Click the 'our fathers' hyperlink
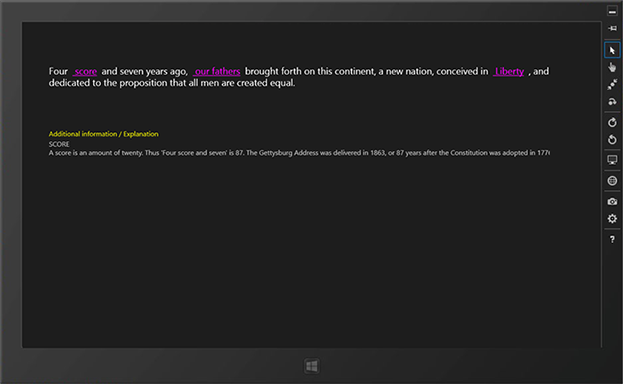 coord(217,72)
